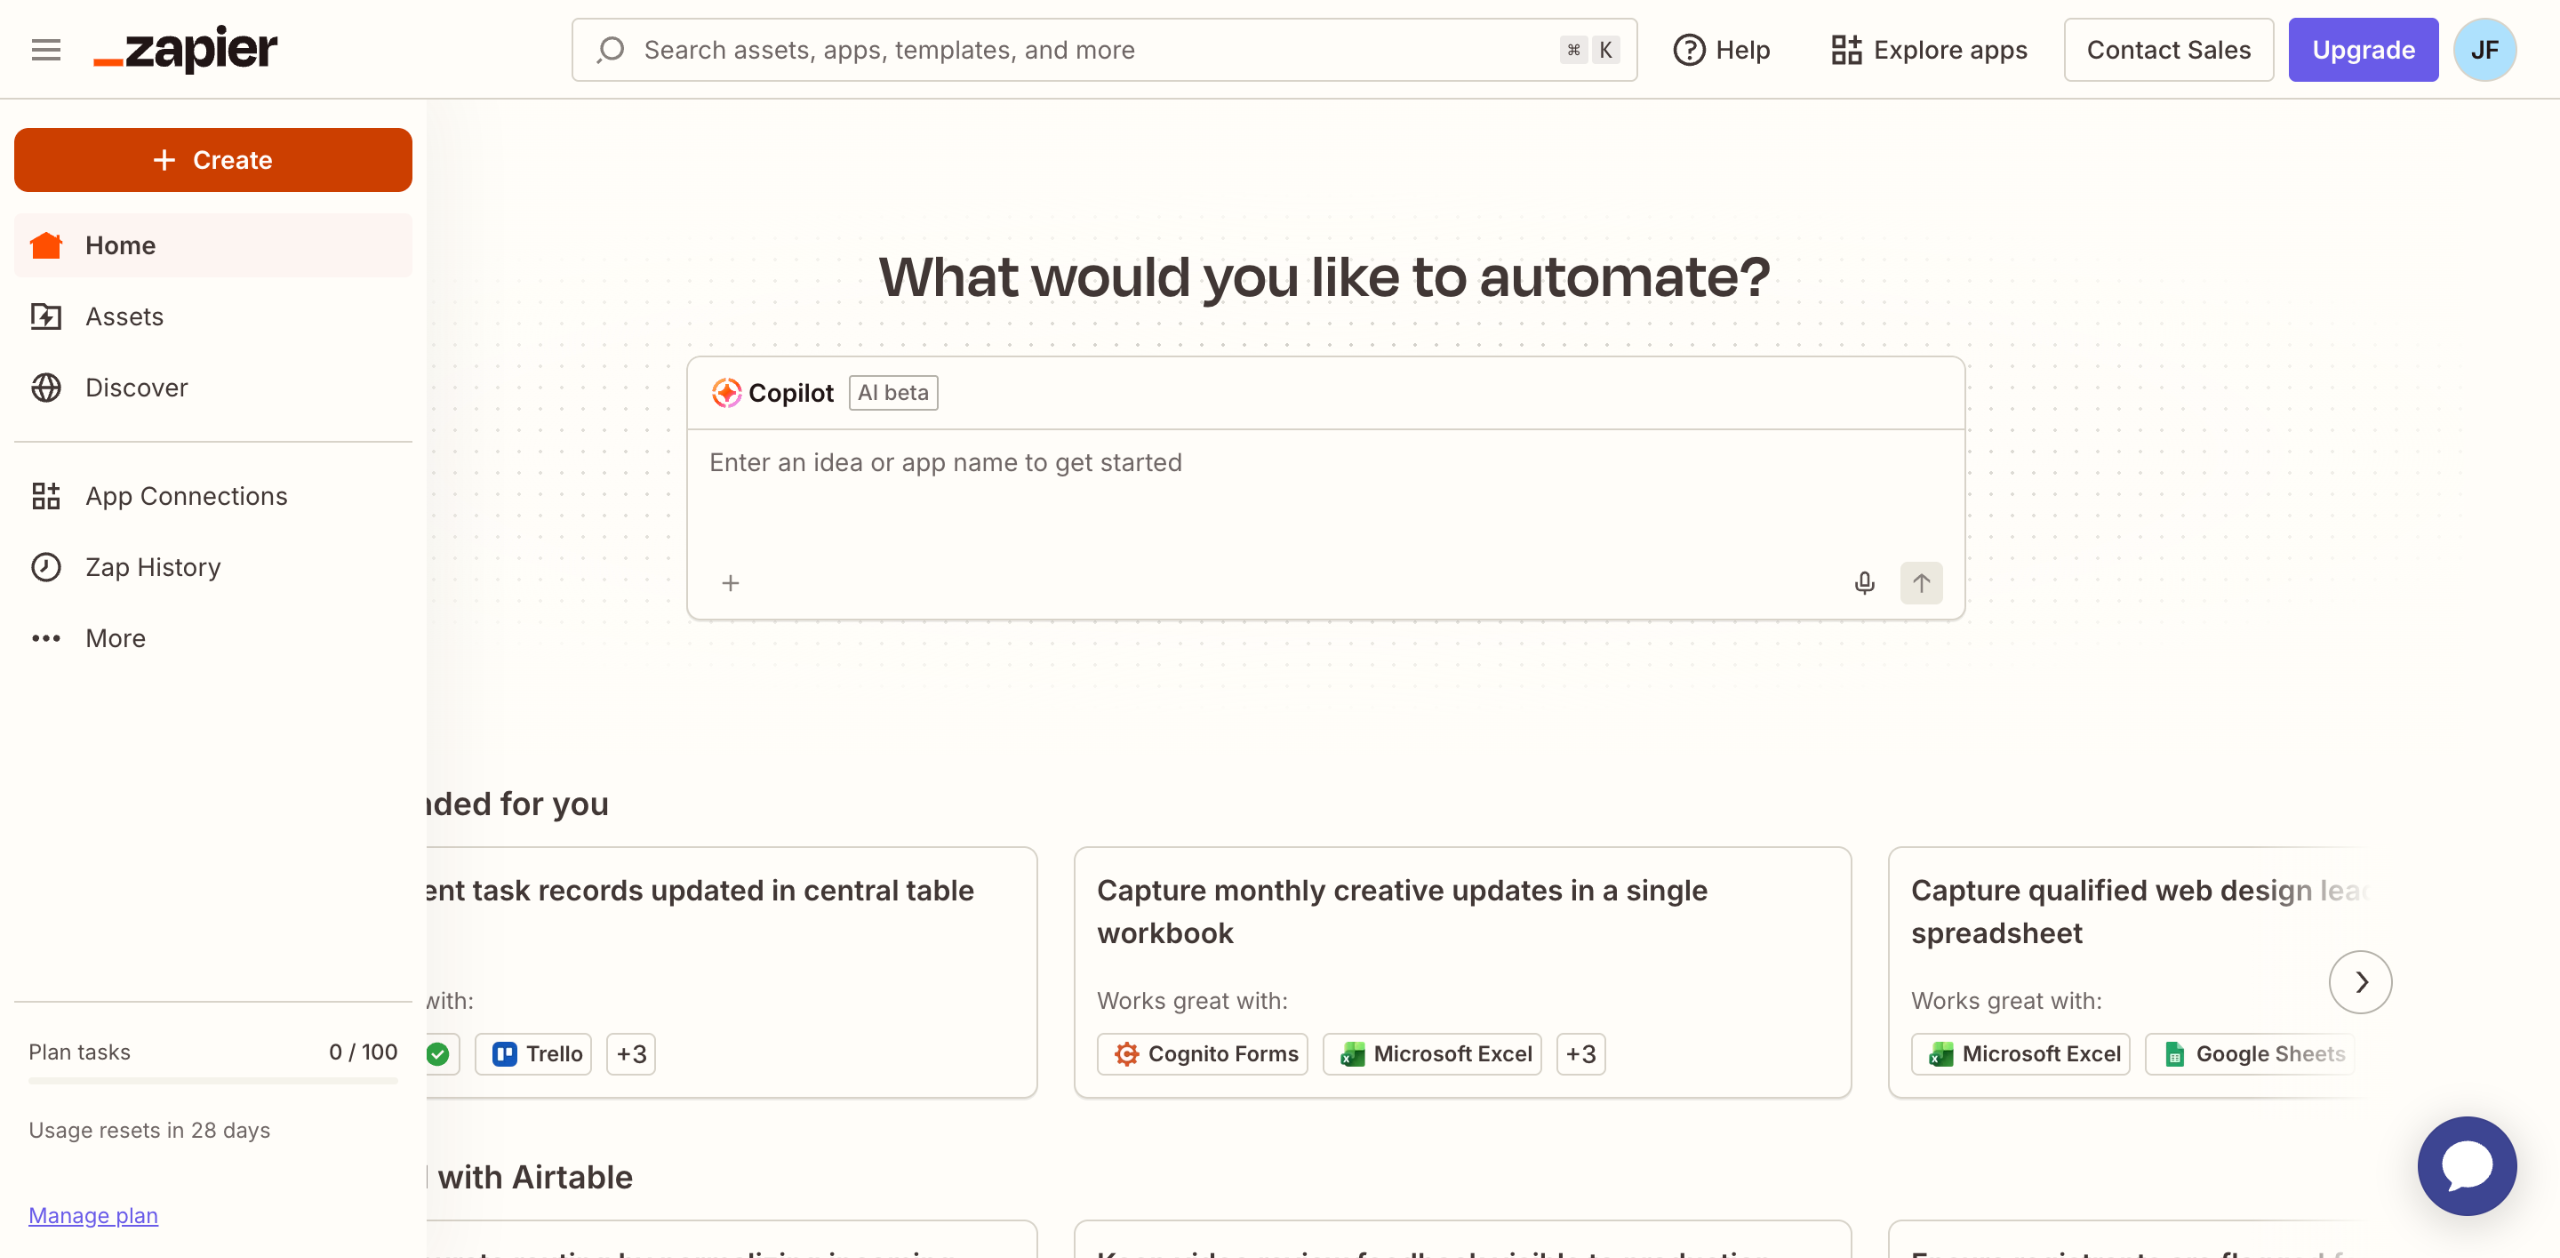Viewport: 2560px width, 1258px height.
Task: Click the Upgrade button
Action: 2363,50
